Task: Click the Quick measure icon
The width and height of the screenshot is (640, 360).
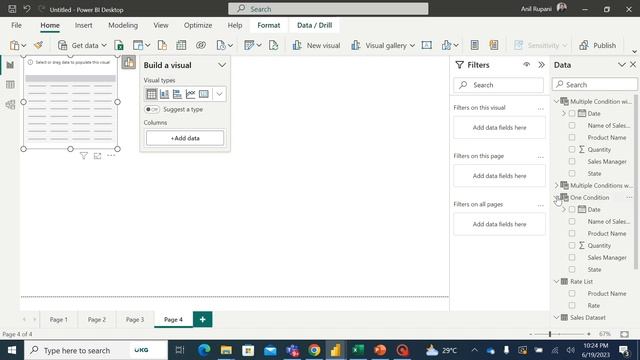Action: click(x=494, y=45)
